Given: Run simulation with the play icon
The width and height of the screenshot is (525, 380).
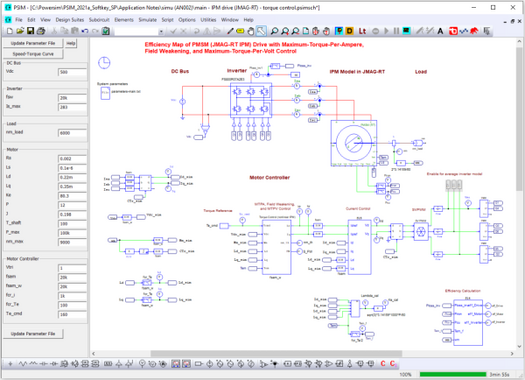Looking at the screenshot, I should coord(386,31).
